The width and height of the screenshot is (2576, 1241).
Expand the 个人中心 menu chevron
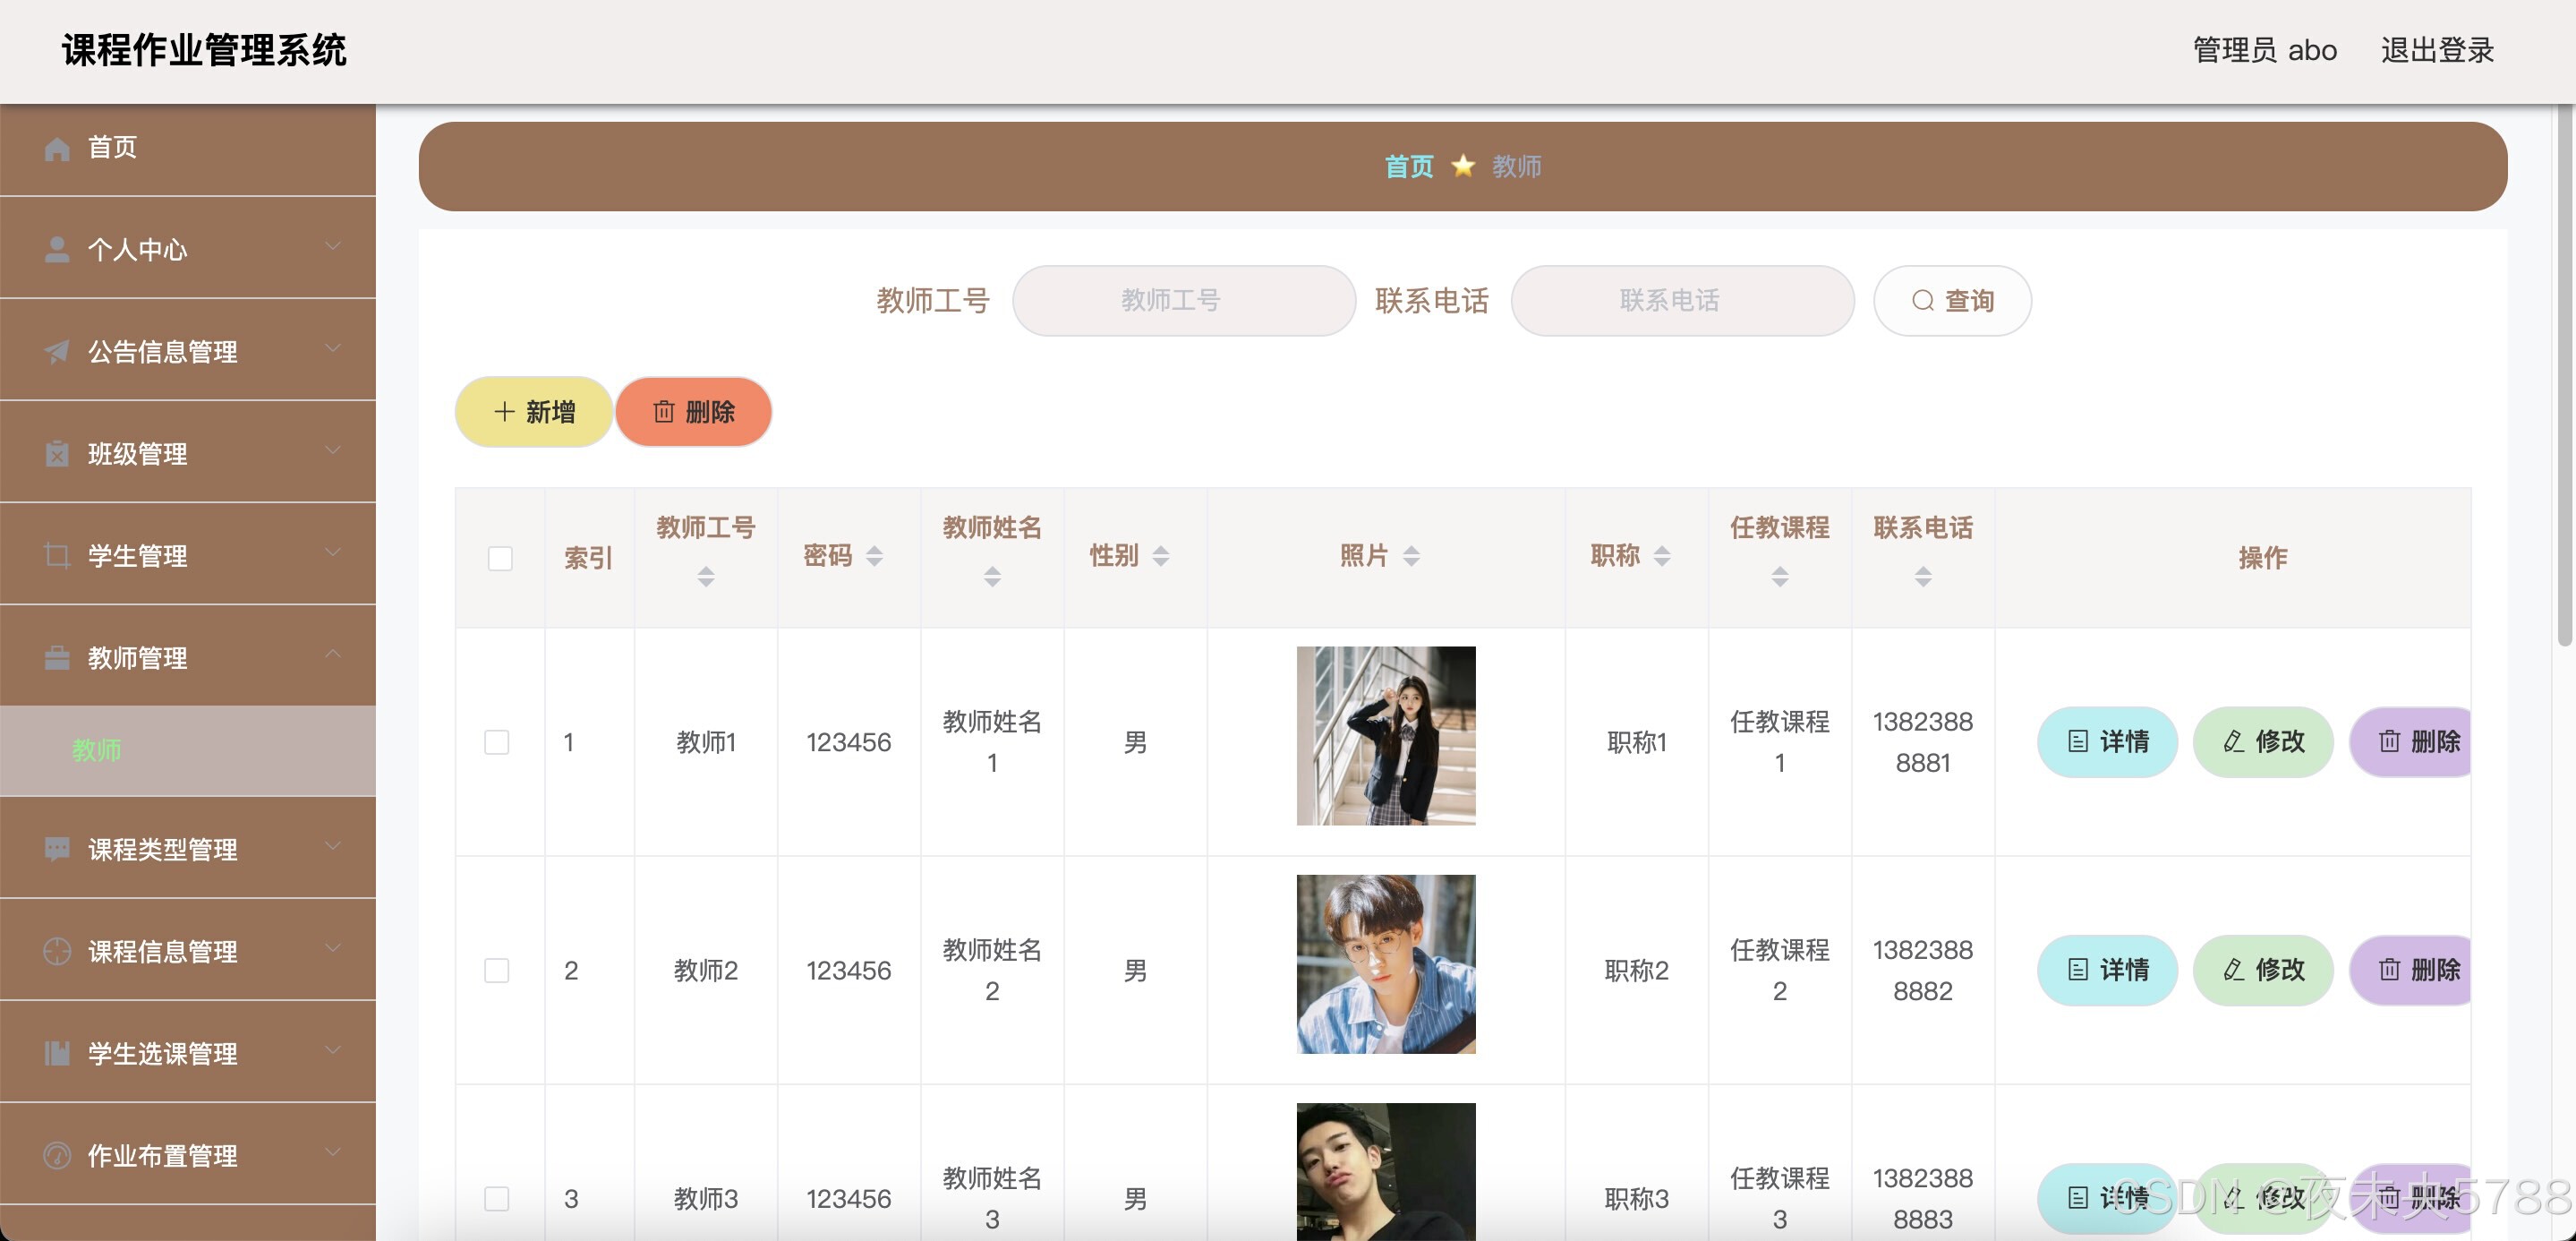pyautogui.click(x=333, y=246)
